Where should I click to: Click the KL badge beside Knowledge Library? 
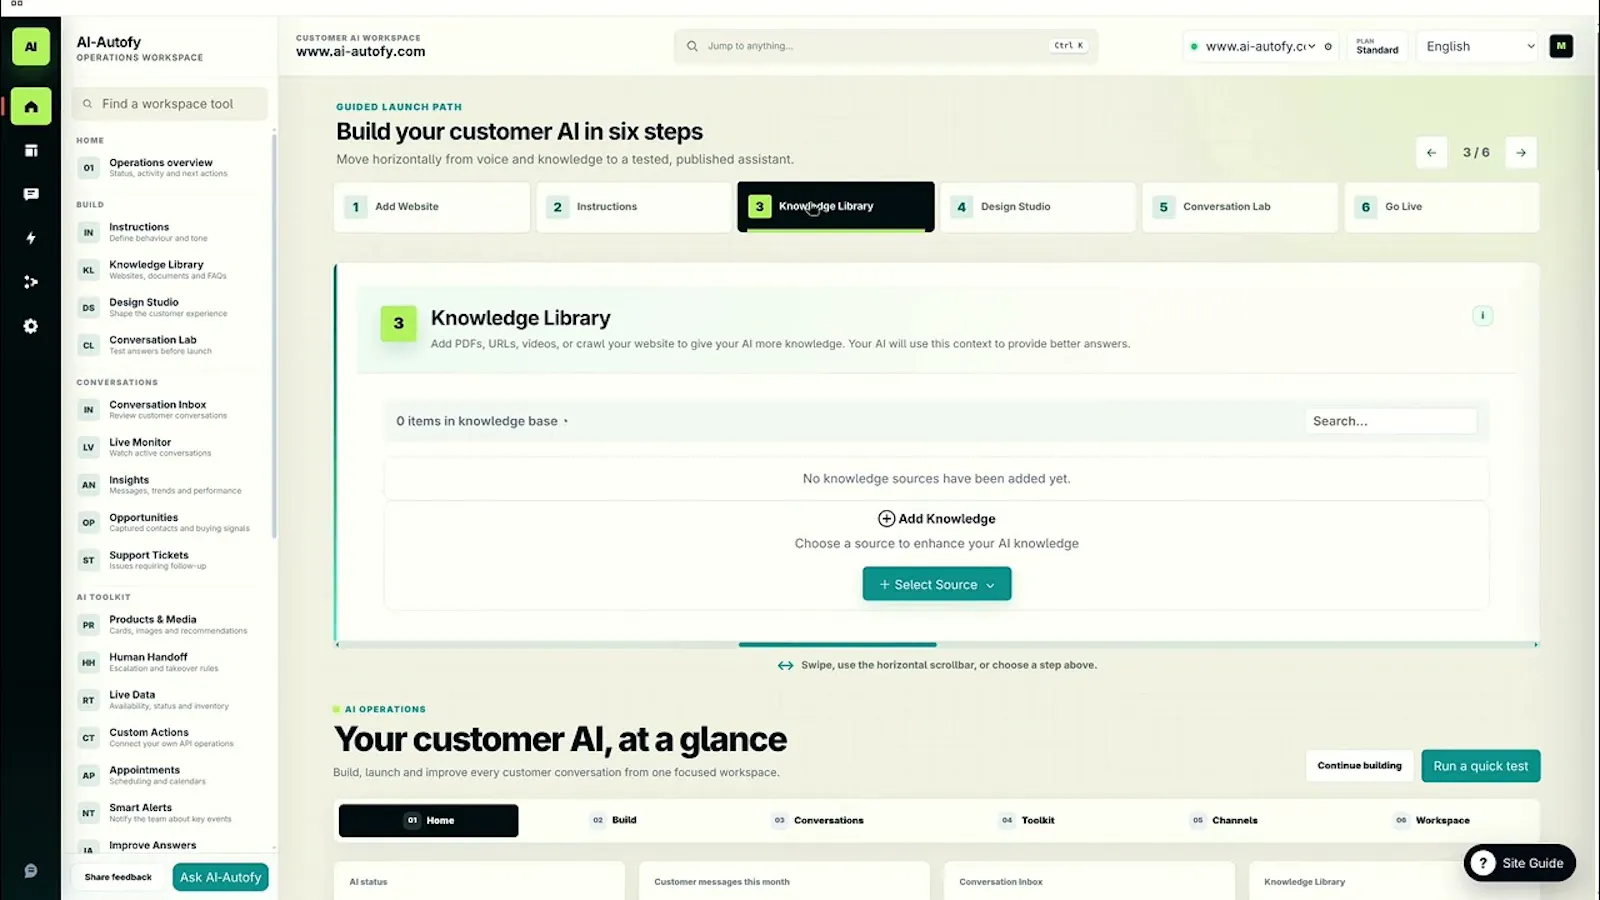point(89,270)
